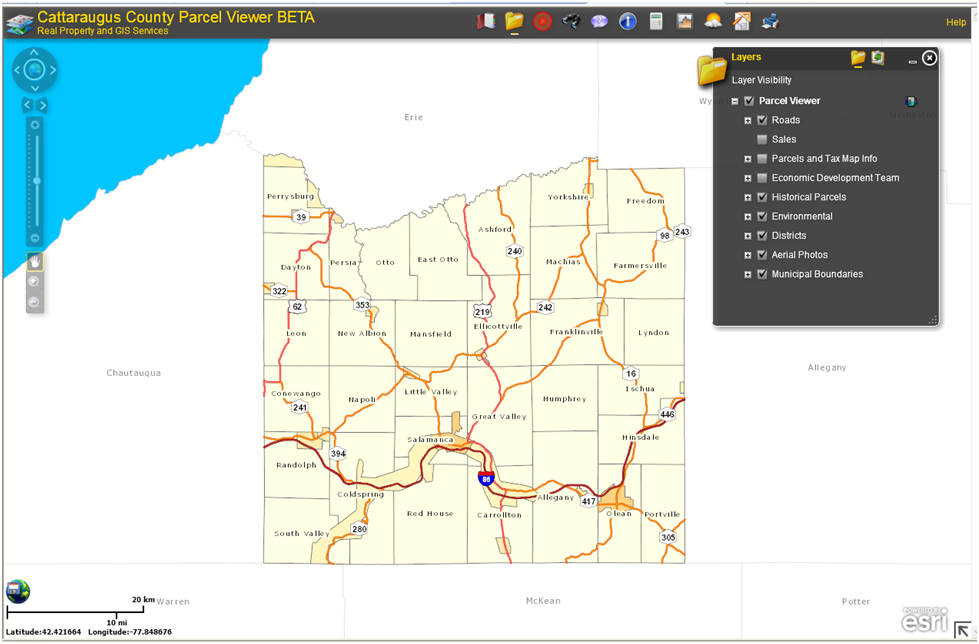Click the globe full extent button
The height and width of the screenshot is (644, 979).
tap(34, 70)
